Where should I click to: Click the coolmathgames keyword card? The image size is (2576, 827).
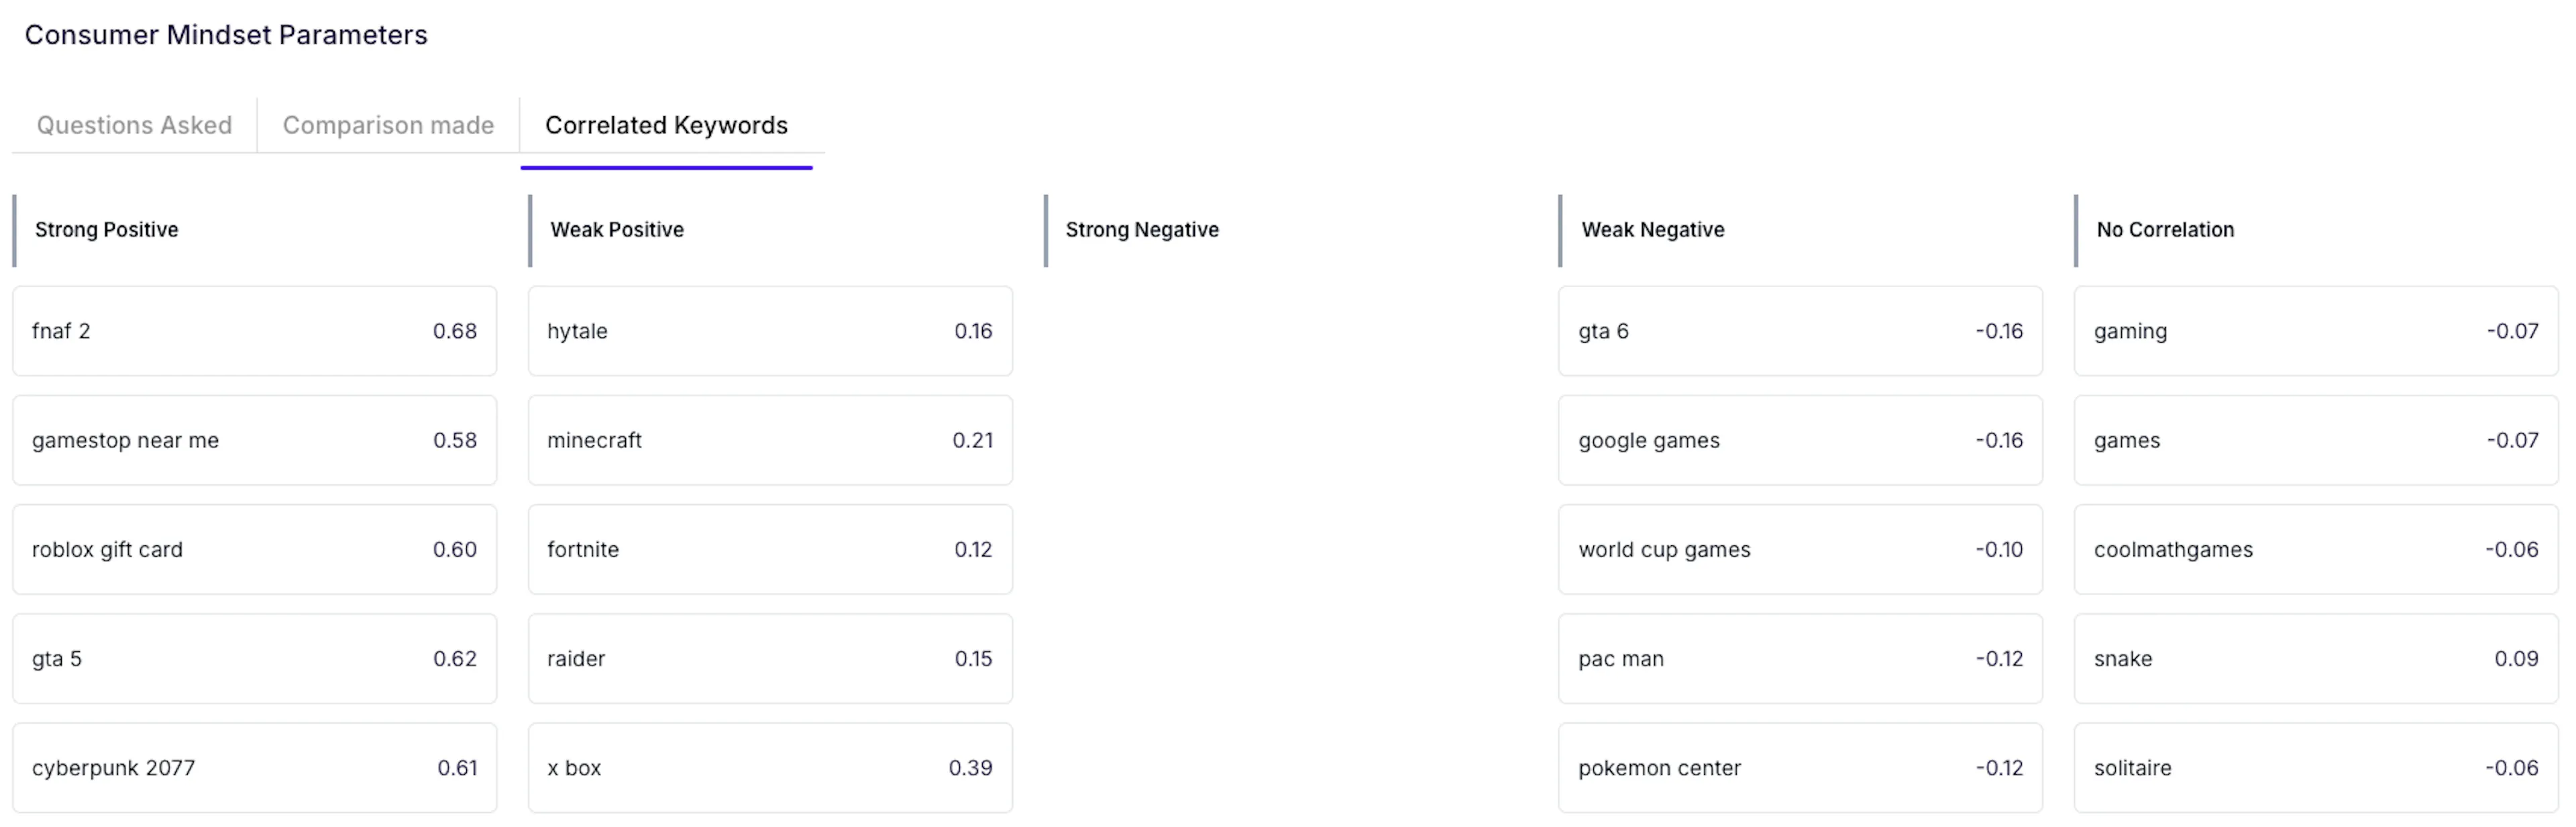2316,549
